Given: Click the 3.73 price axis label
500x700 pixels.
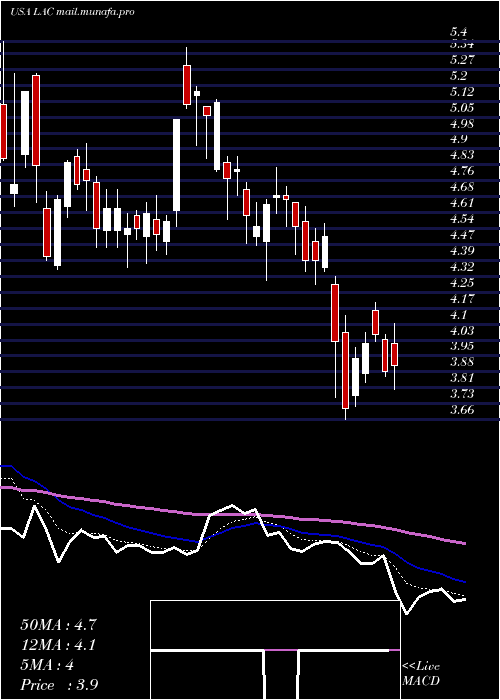Looking at the screenshot, I should click(x=462, y=394).
